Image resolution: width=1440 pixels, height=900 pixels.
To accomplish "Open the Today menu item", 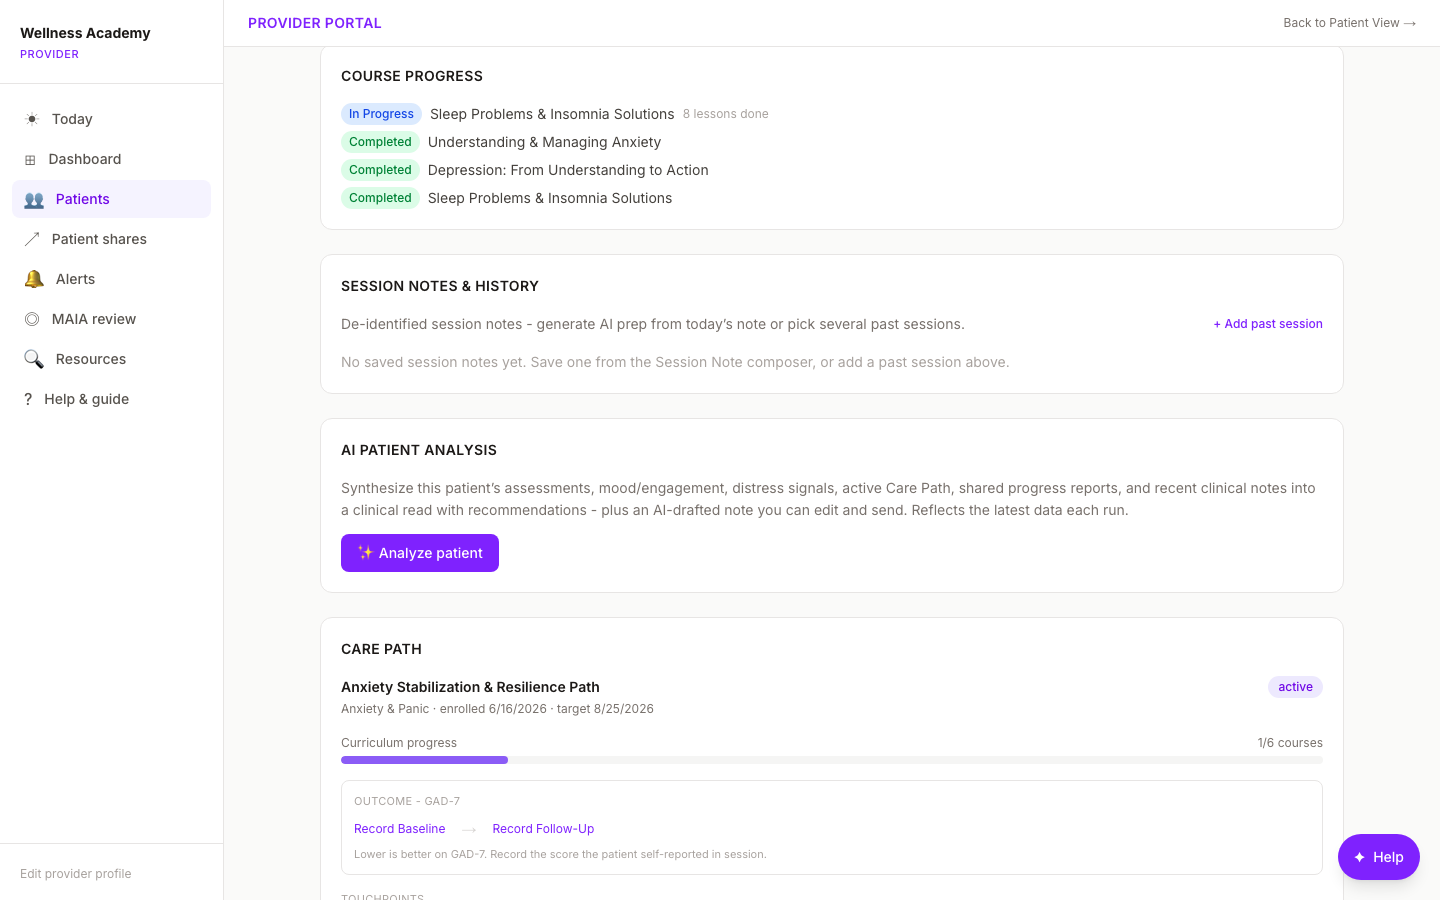I will coord(111,119).
